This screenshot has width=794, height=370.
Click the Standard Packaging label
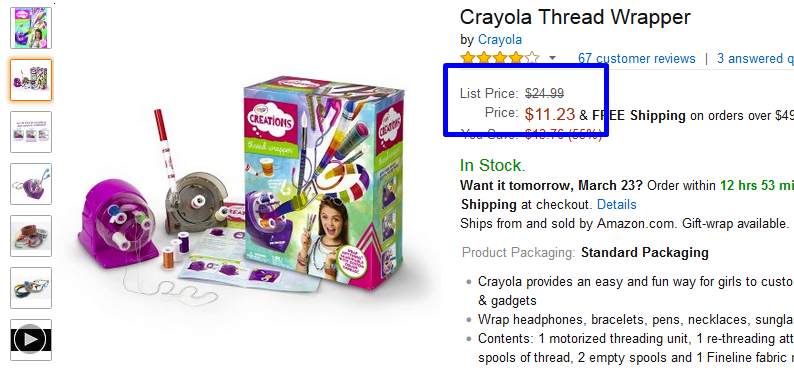[645, 252]
